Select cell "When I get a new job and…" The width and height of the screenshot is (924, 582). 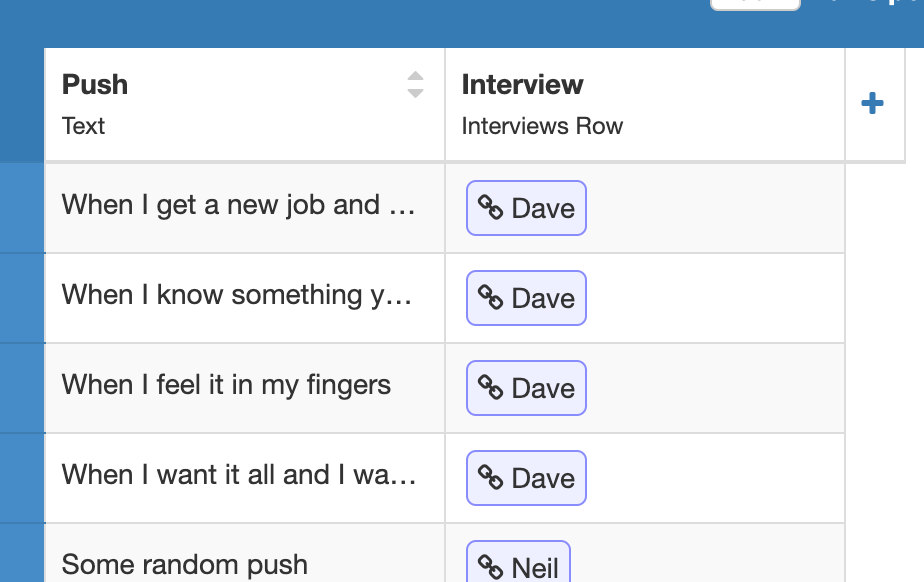pyautogui.click(x=238, y=206)
